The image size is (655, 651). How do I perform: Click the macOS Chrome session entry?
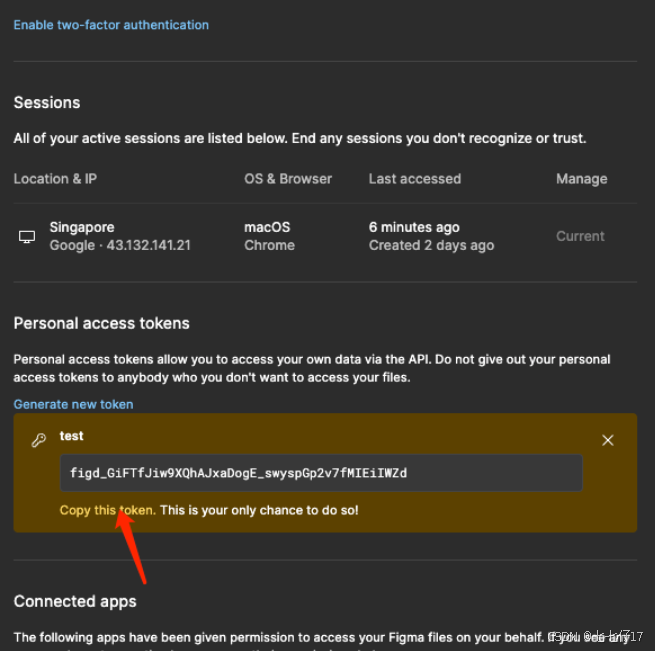coord(269,236)
